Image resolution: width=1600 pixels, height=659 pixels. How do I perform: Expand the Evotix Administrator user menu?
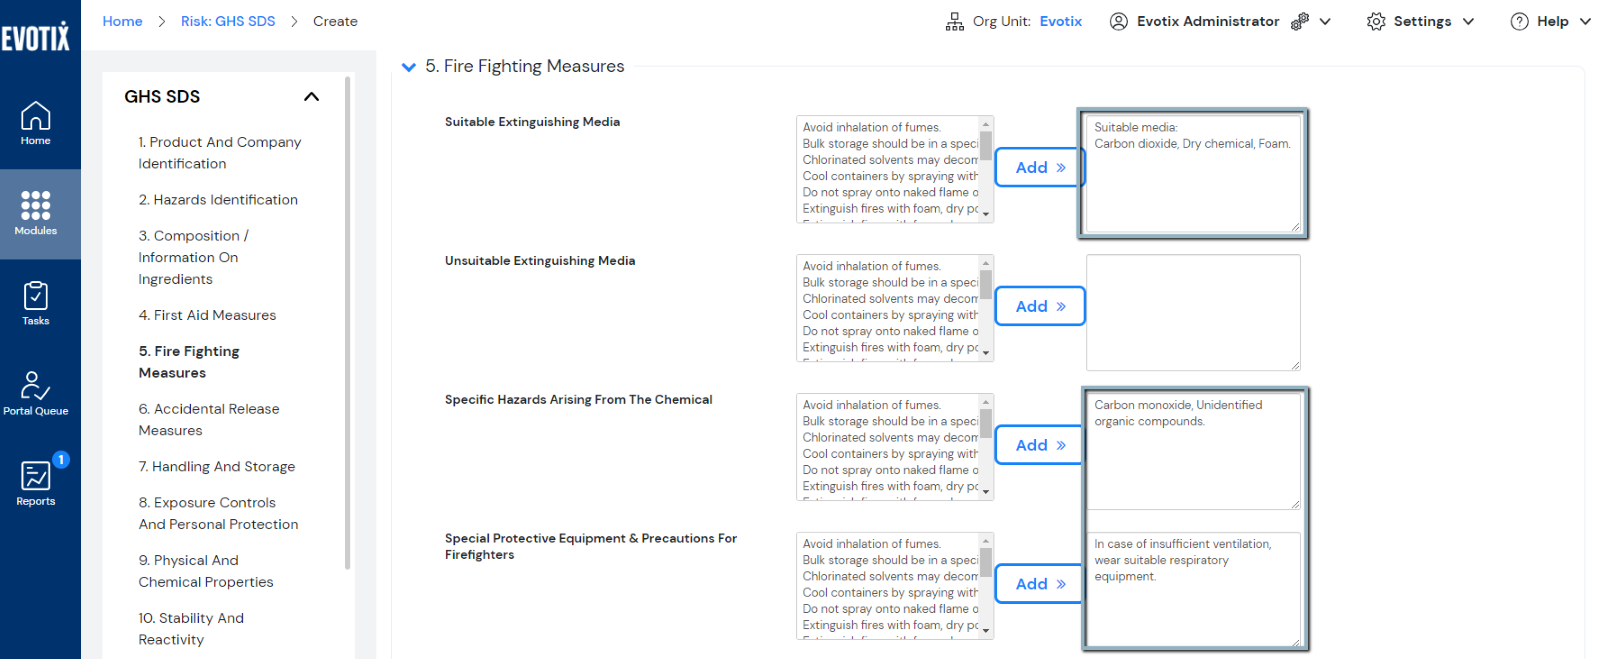[1325, 22]
